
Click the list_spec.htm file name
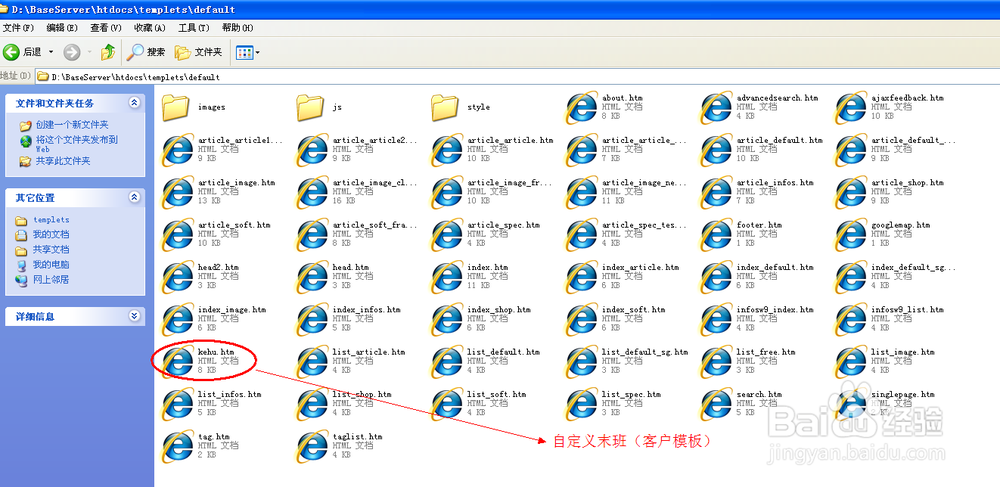[631, 395]
